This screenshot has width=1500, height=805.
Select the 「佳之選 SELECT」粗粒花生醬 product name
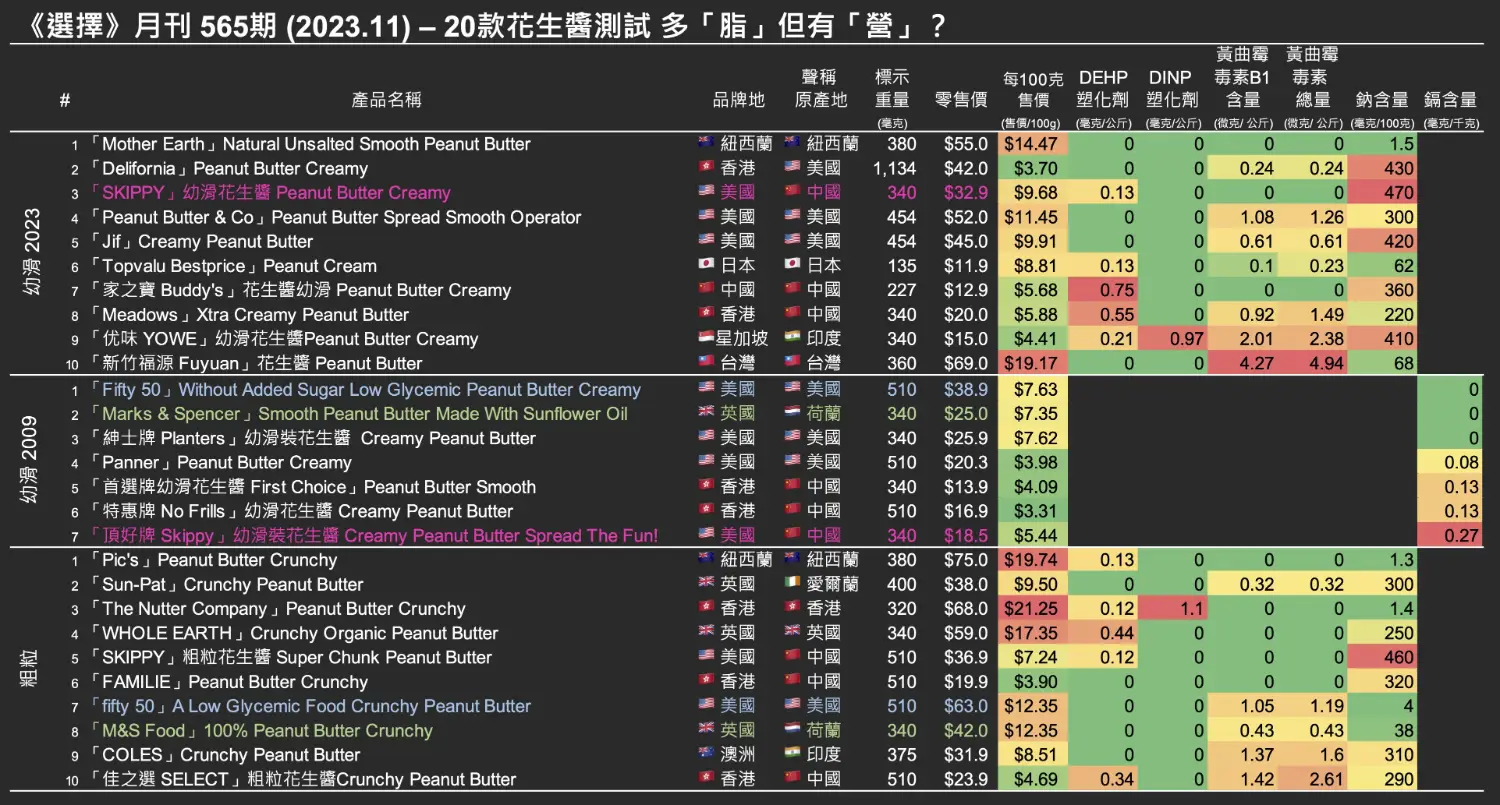(x=302, y=779)
